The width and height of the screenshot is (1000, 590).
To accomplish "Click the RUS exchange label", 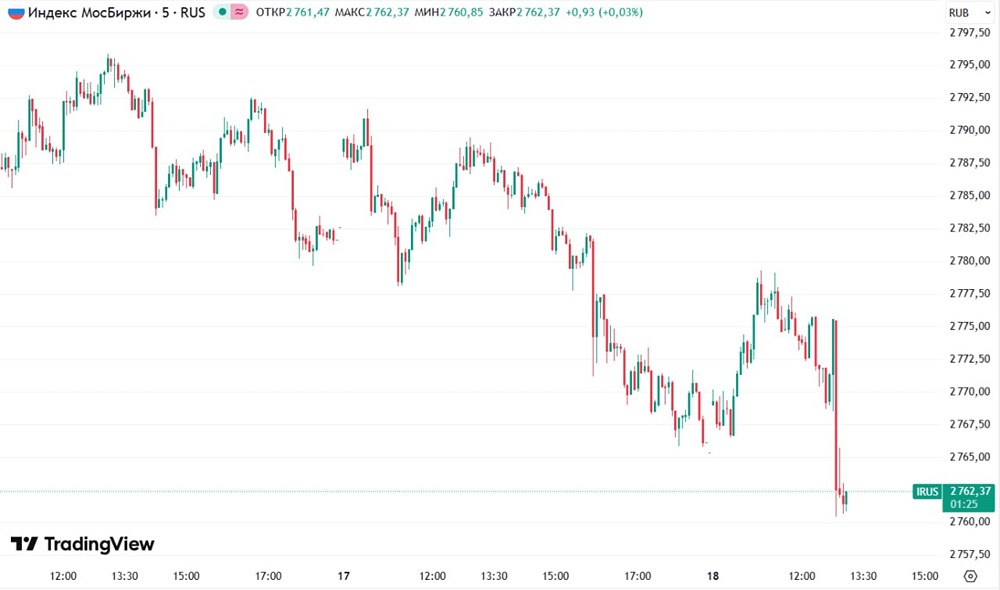I will [x=189, y=13].
